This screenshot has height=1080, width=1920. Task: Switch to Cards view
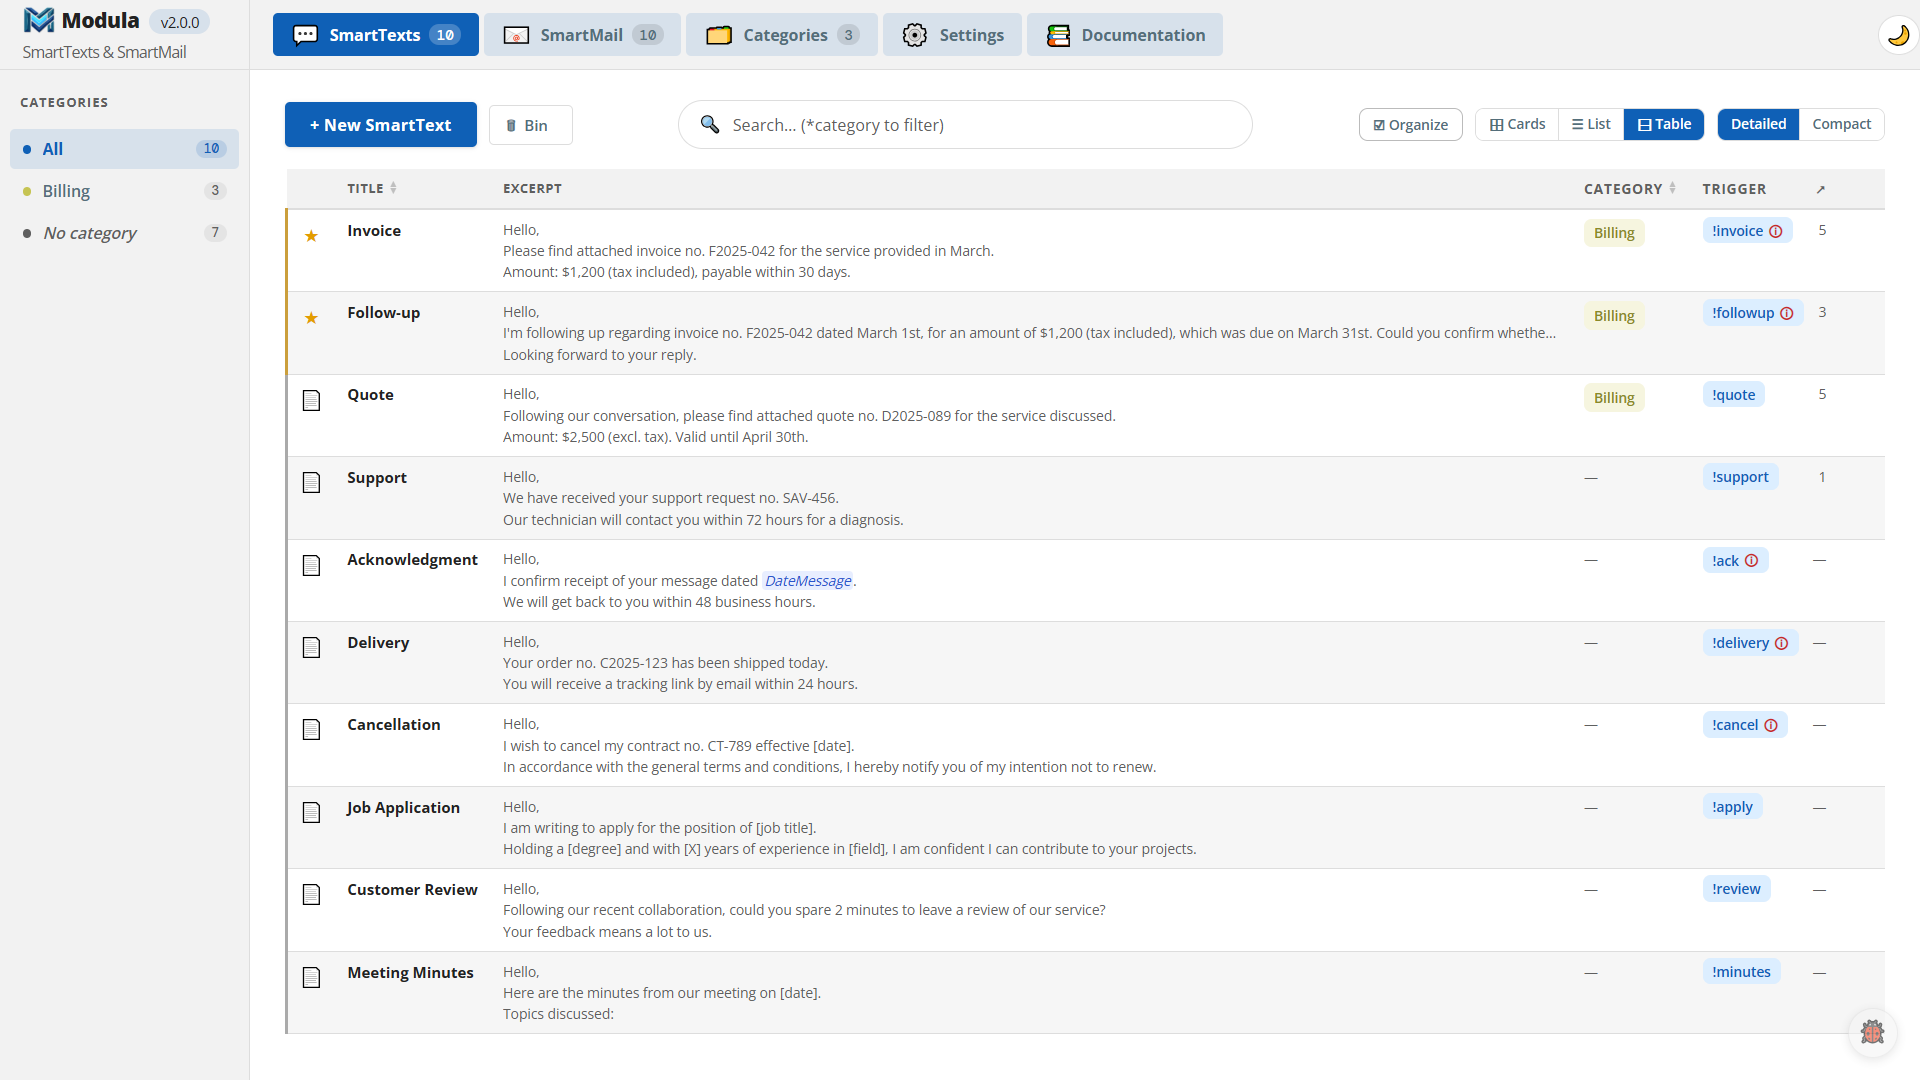[1517, 124]
